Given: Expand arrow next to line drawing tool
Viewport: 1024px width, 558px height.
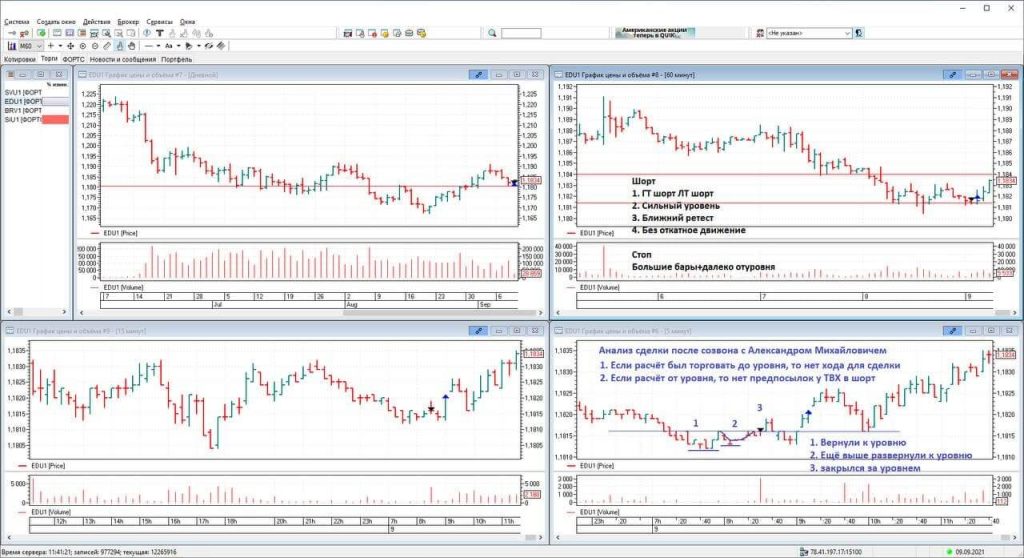Looking at the screenshot, I should coord(159,46).
